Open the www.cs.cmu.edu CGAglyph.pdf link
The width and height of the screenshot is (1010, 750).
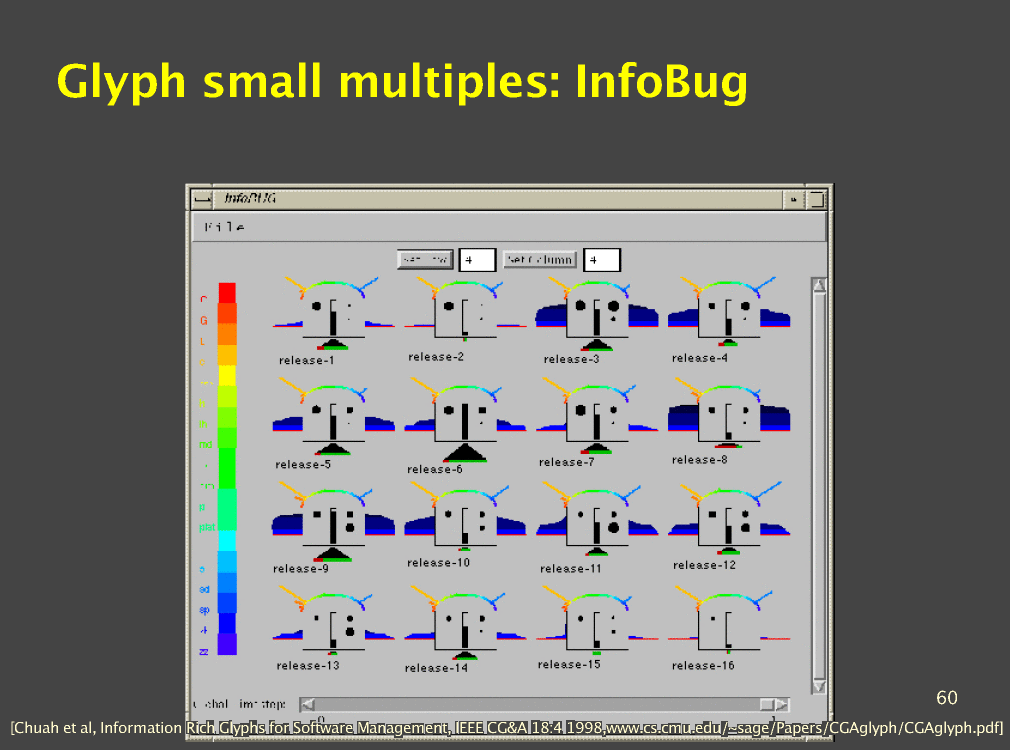803,728
